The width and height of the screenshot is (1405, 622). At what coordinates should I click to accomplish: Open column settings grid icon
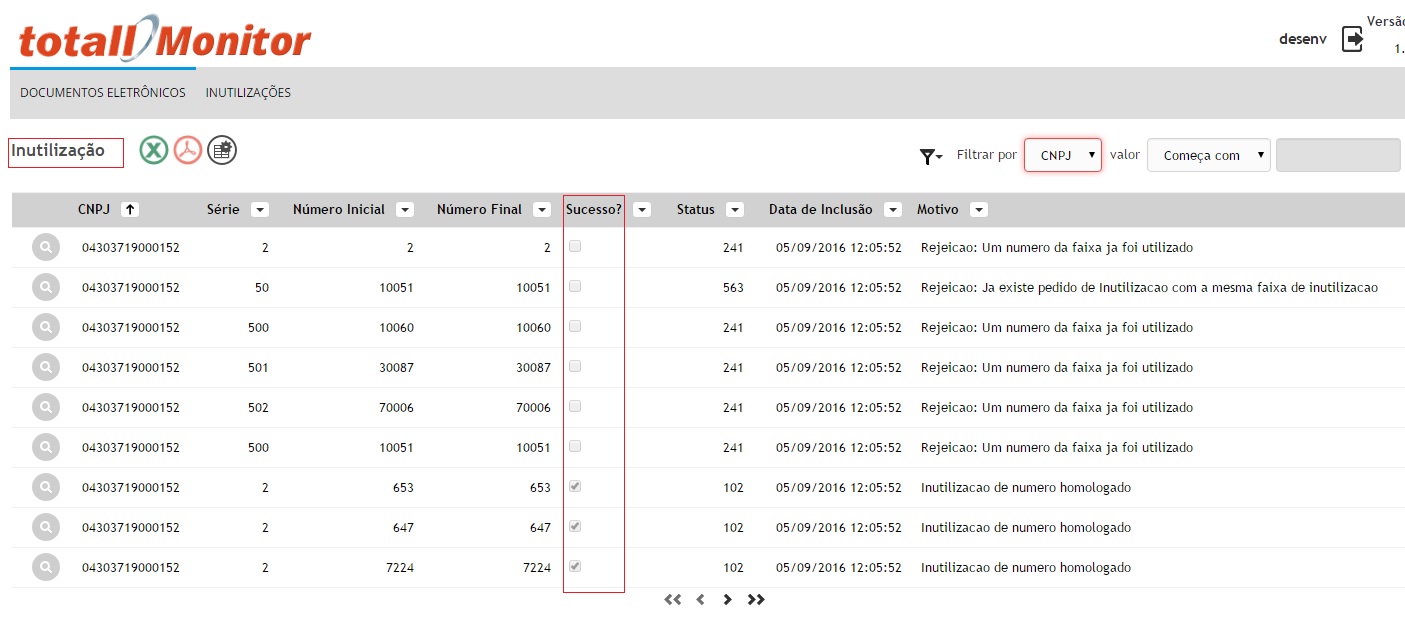pos(222,151)
